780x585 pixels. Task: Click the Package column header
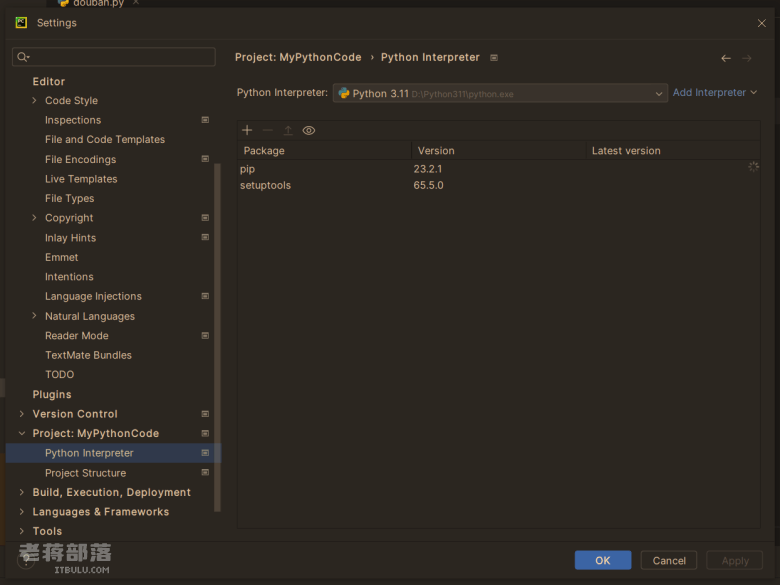pyautogui.click(x=324, y=151)
